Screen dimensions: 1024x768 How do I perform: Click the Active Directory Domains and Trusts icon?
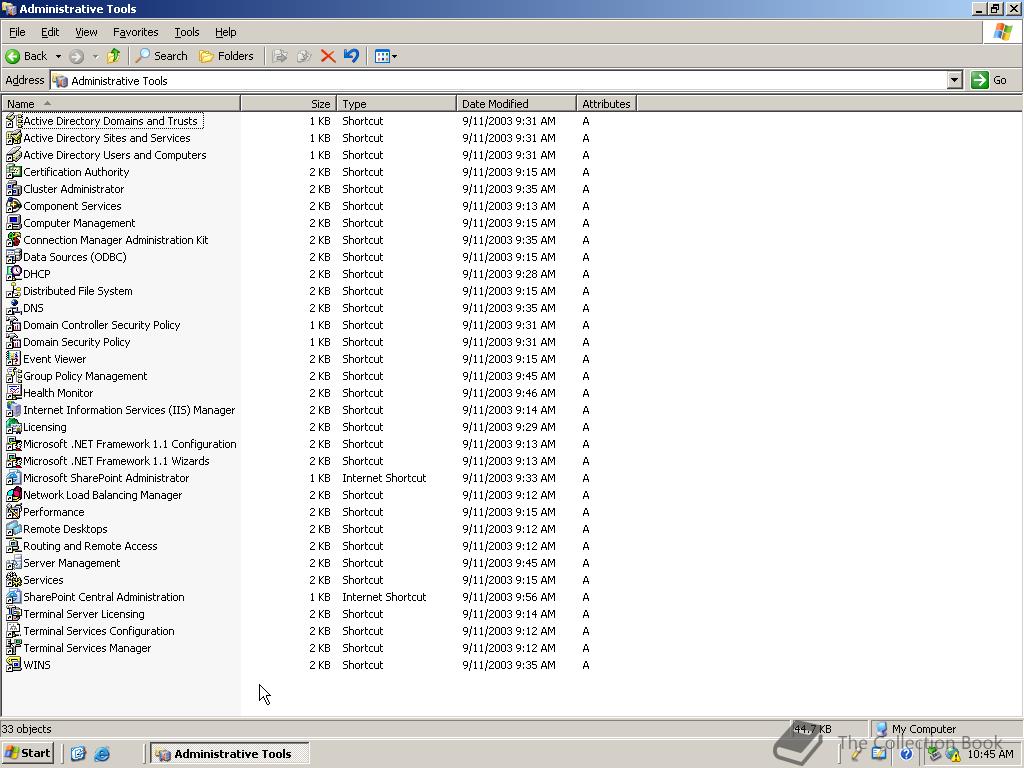click(13, 121)
